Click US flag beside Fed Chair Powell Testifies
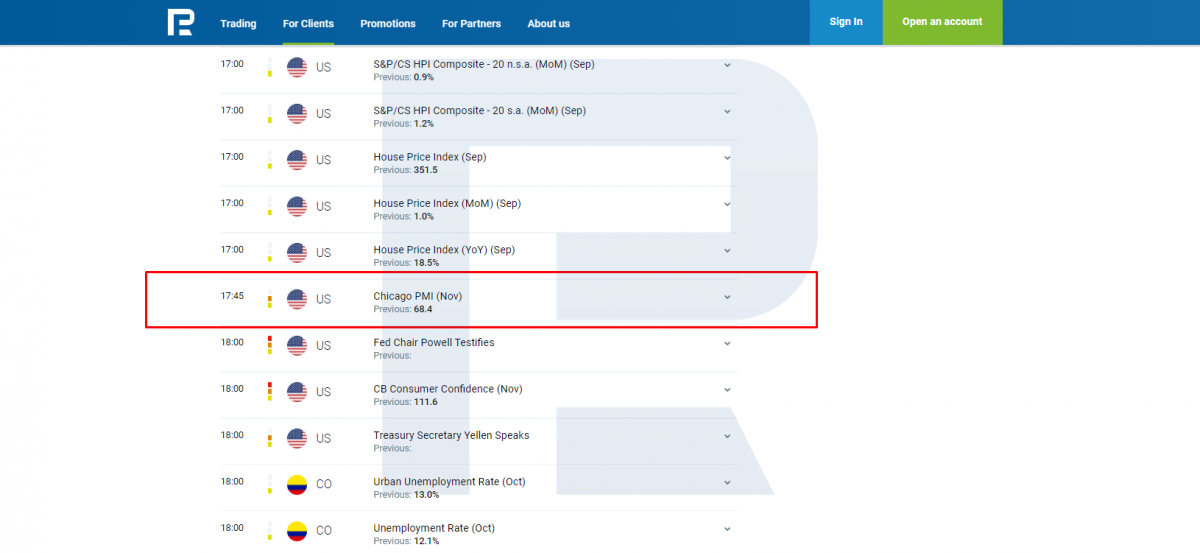 point(297,346)
